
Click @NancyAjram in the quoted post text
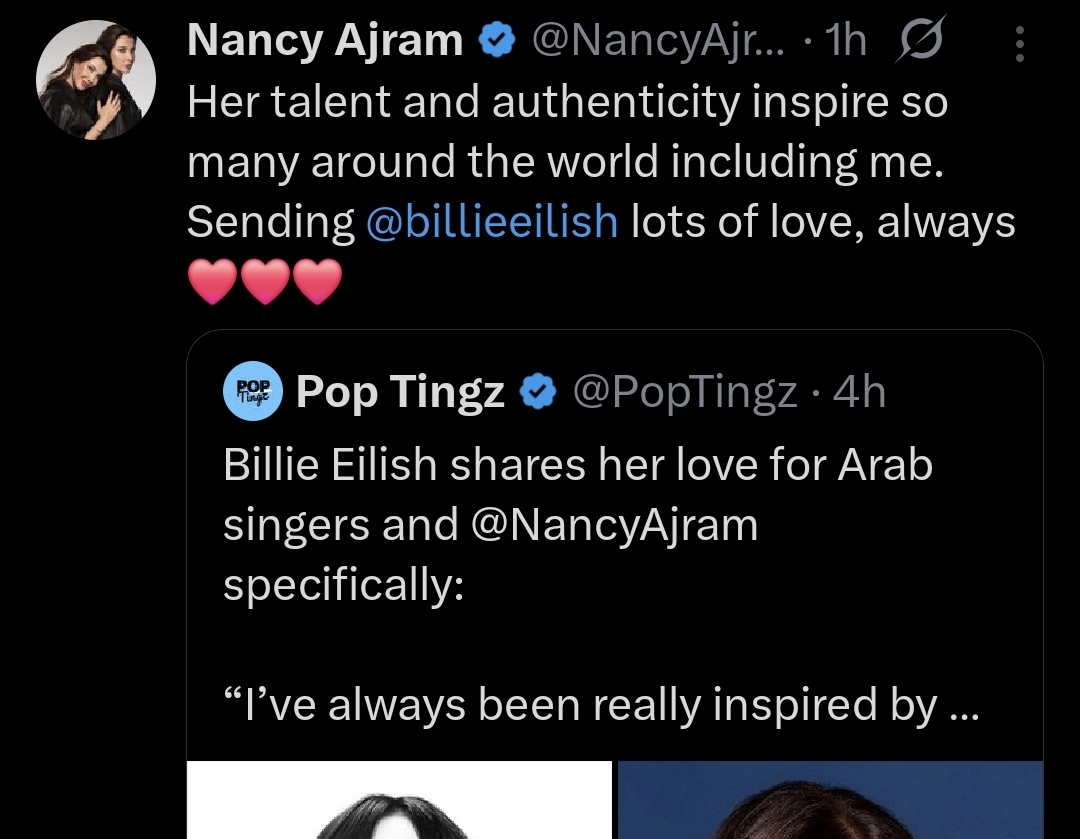point(614,525)
